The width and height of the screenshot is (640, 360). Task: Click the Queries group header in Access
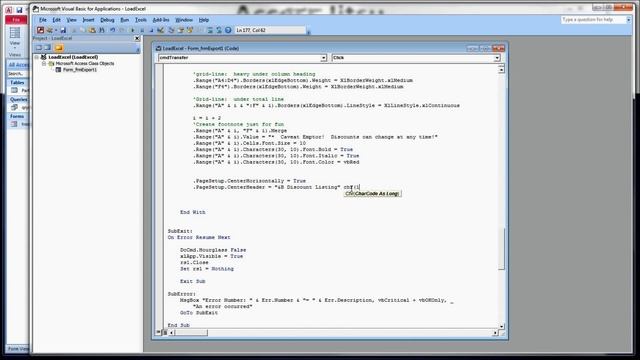coord(18,99)
